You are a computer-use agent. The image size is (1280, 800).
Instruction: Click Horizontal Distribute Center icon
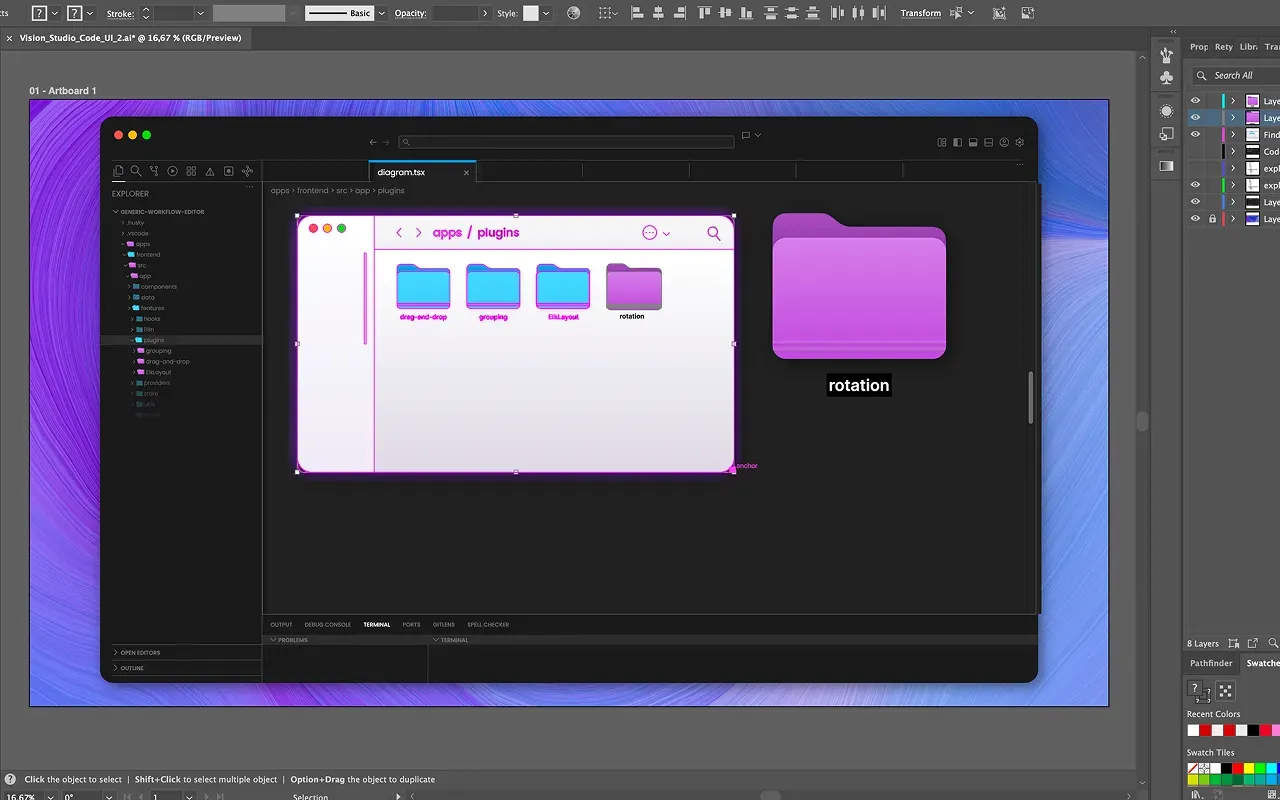(x=858, y=13)
